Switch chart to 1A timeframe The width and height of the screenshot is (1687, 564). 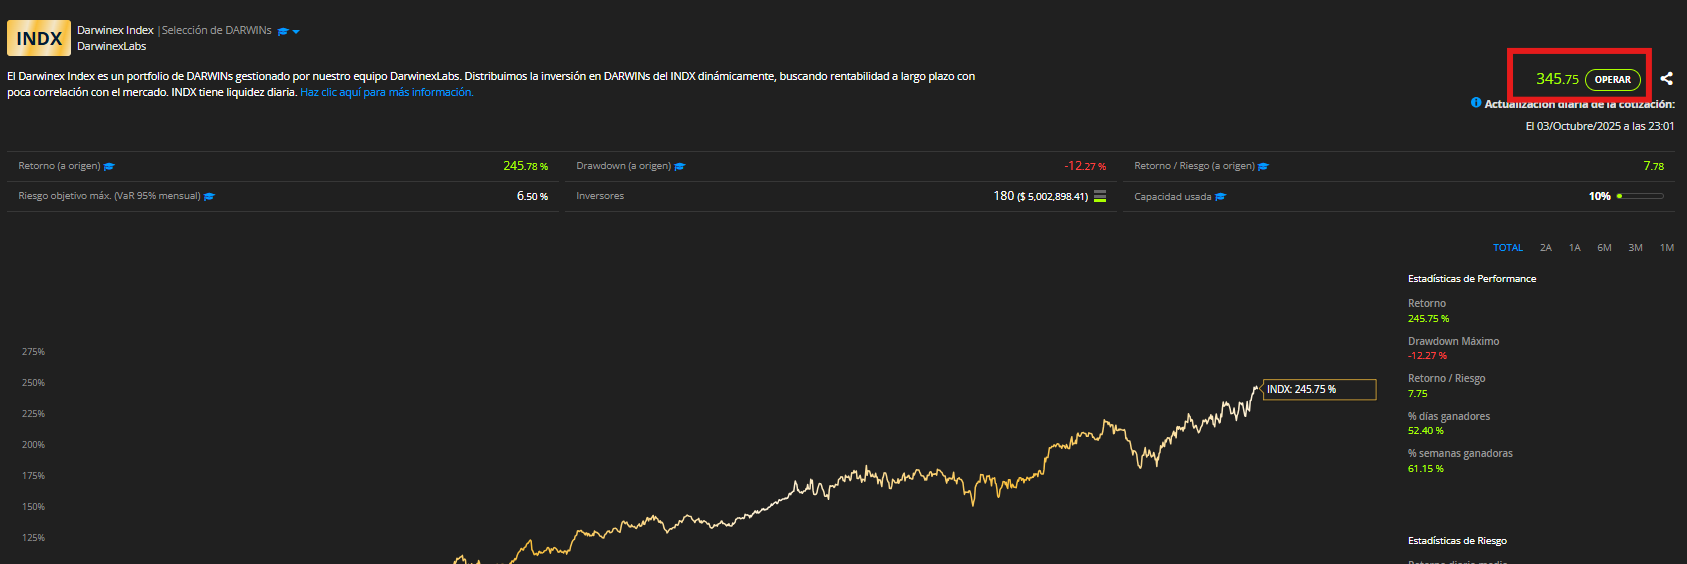[1575, 248]
